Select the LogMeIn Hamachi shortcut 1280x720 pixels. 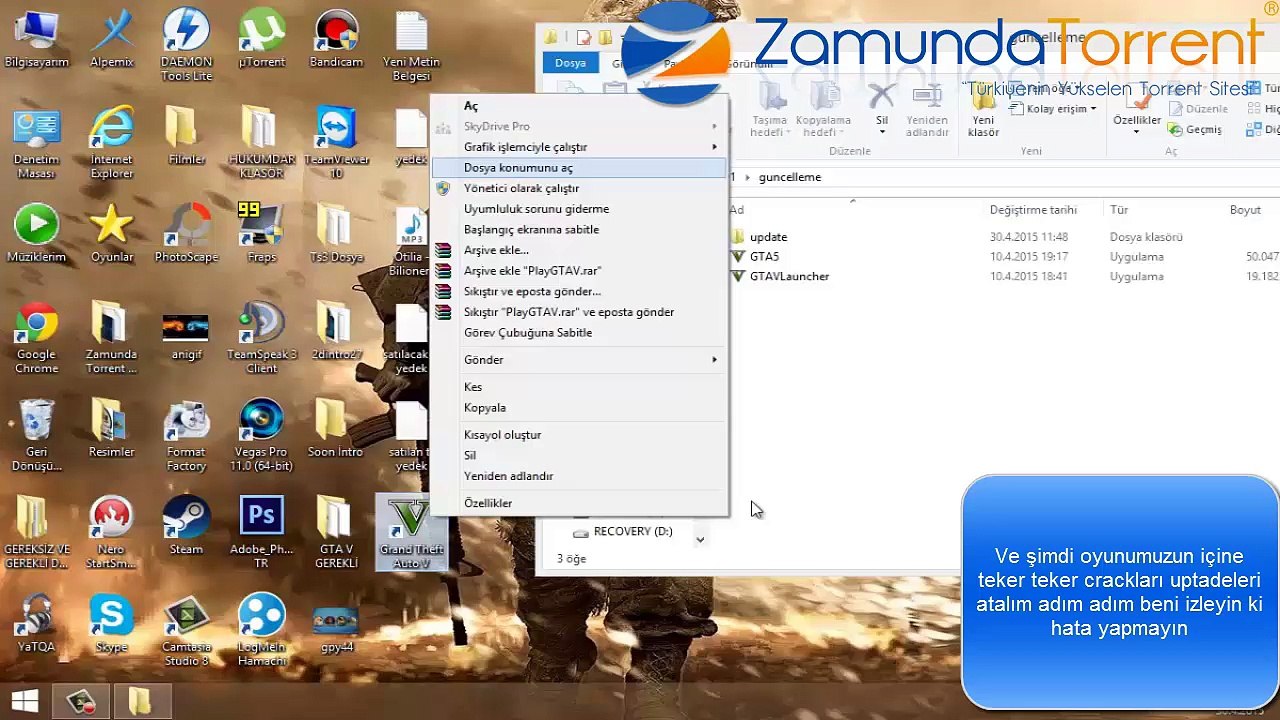tap(261, 630)
